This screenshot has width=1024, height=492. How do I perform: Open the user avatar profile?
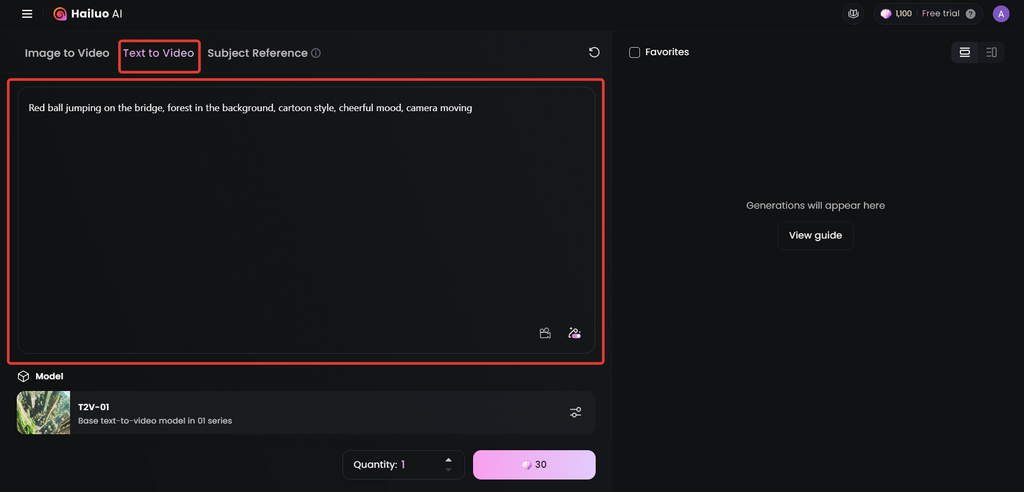tap(1000, 14)
